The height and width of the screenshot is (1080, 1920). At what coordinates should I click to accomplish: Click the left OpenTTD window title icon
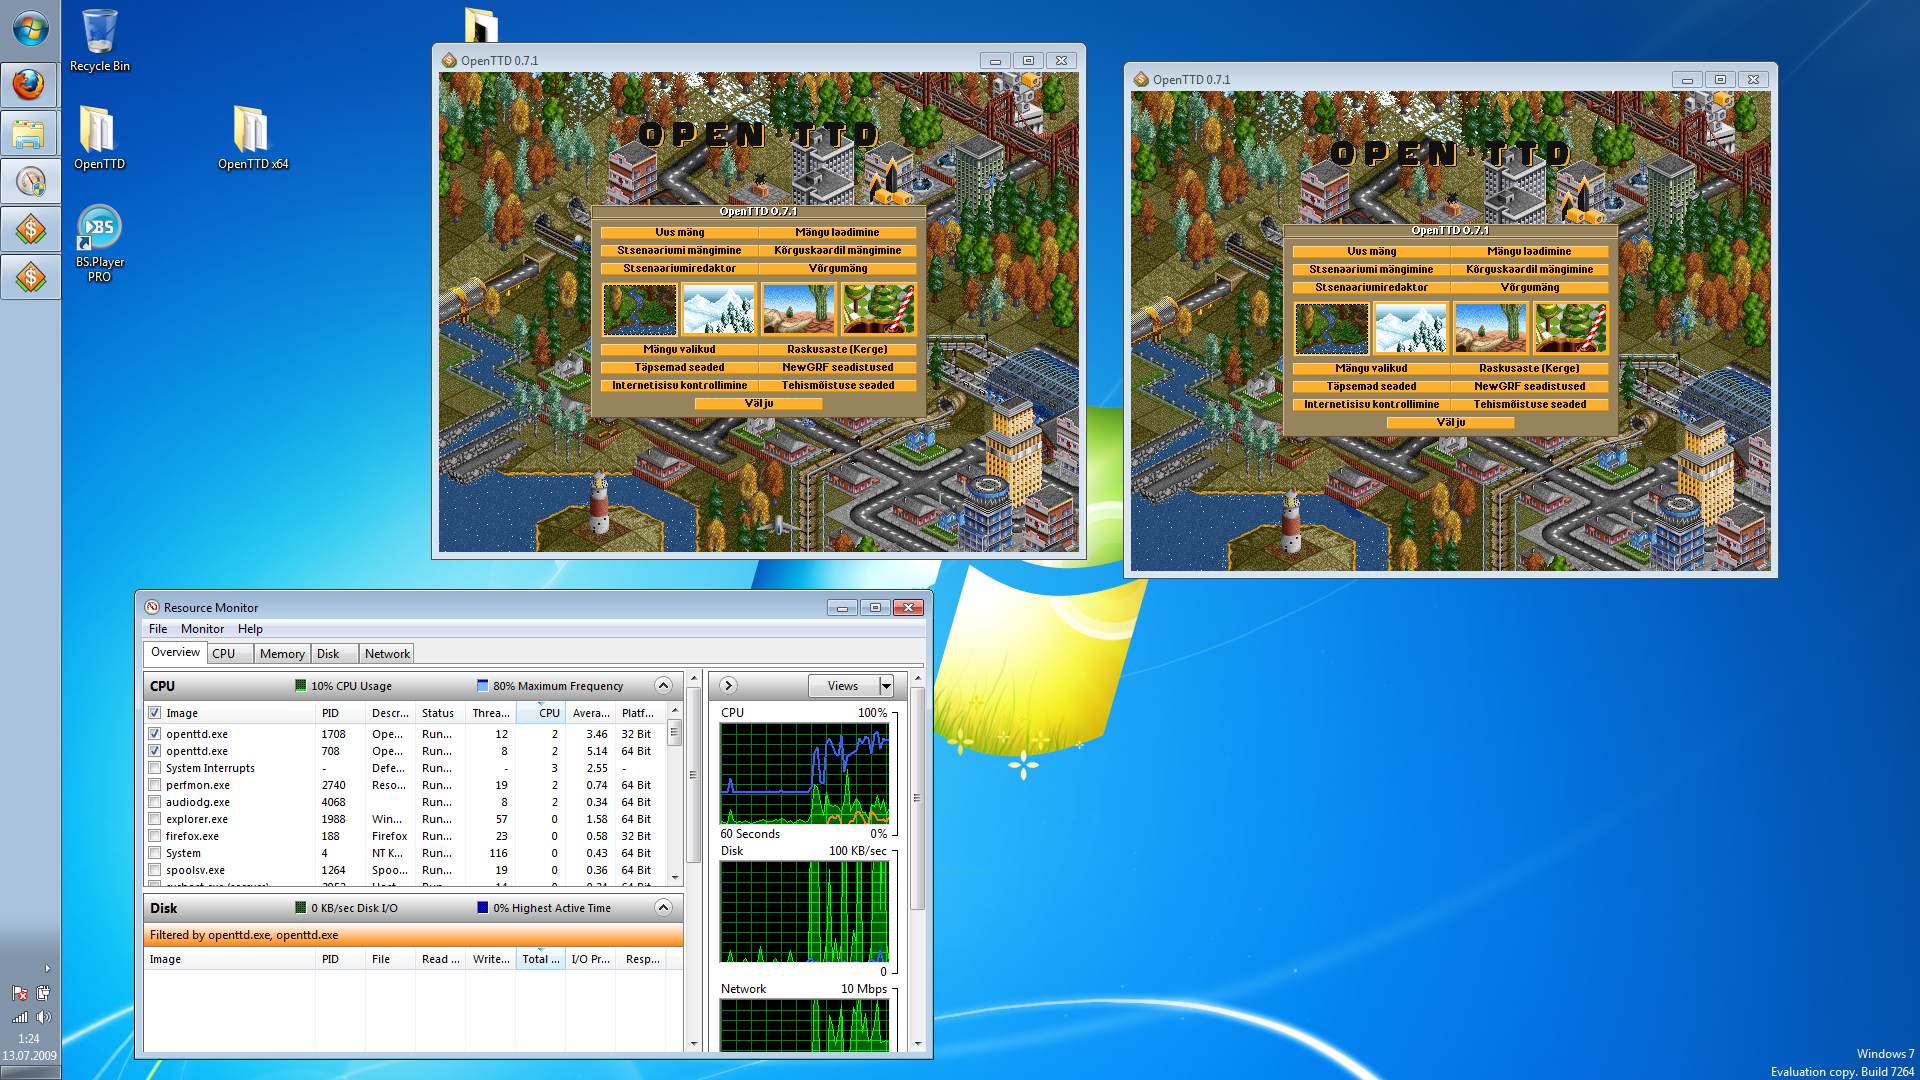click(449, 60)
